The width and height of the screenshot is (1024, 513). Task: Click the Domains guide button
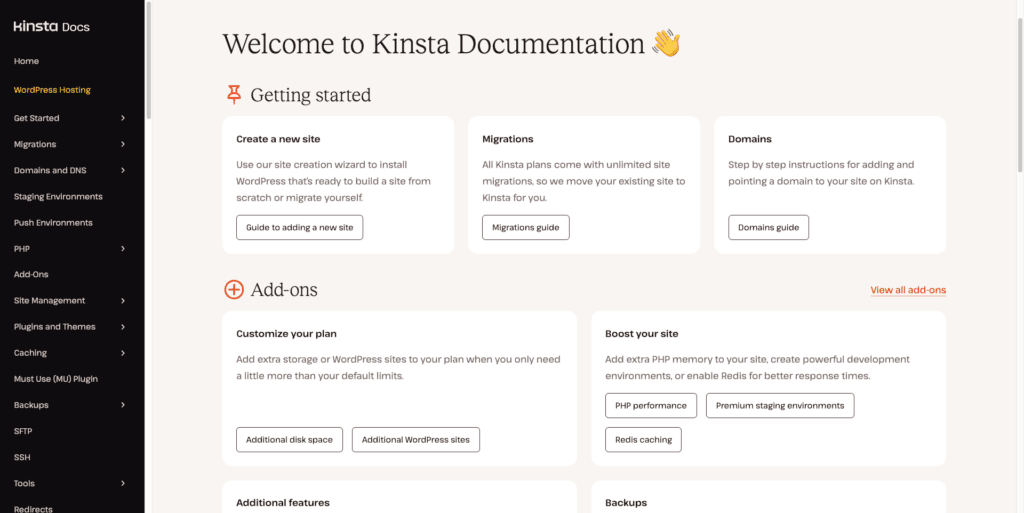tap(769, 228)
